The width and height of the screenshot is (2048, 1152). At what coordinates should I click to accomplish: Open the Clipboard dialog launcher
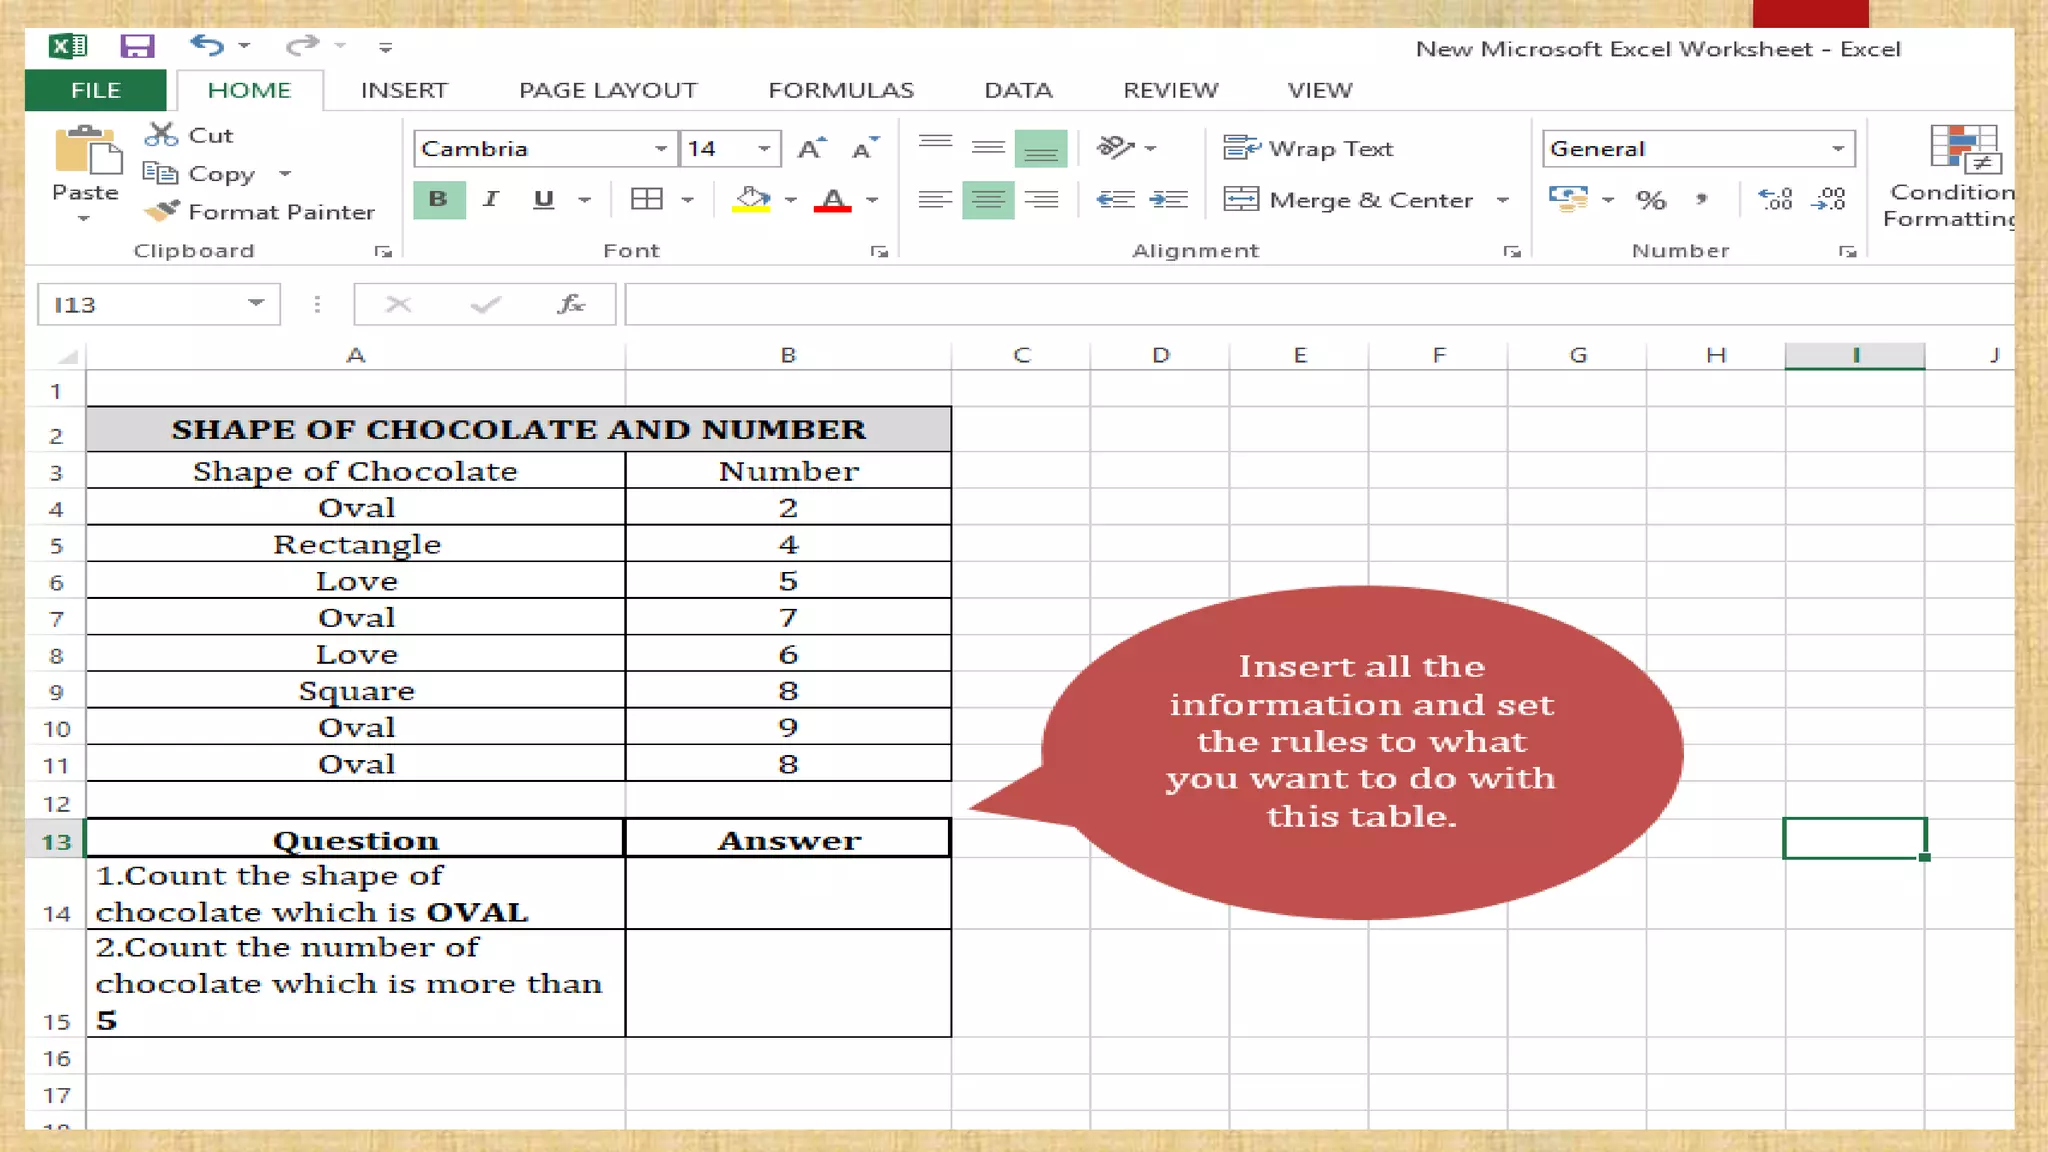[x=383, y=252]
